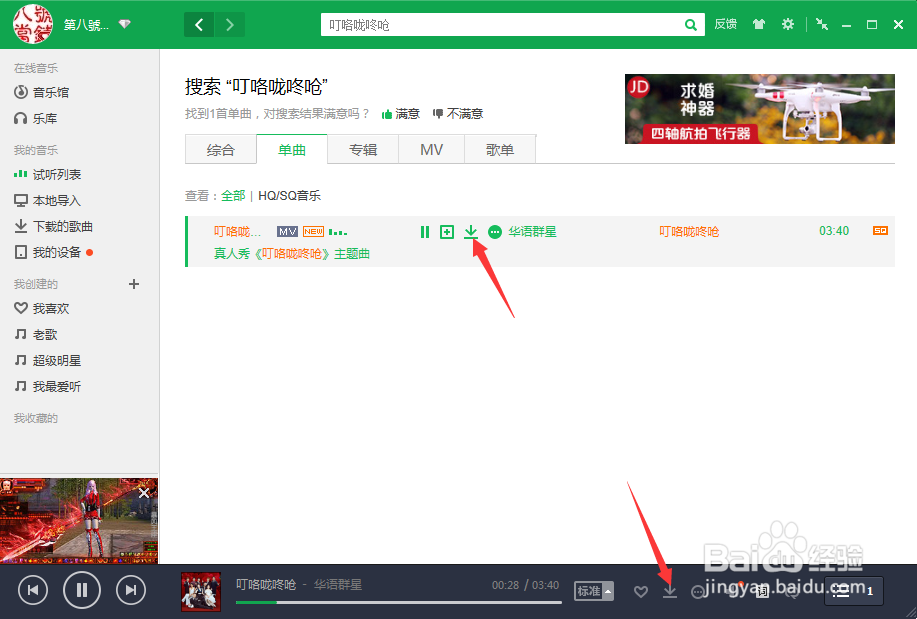Image resolution: width=917 pixels, height=619 pixels.
Task: Open more options for the result song
Action: [x=495, y=232]
